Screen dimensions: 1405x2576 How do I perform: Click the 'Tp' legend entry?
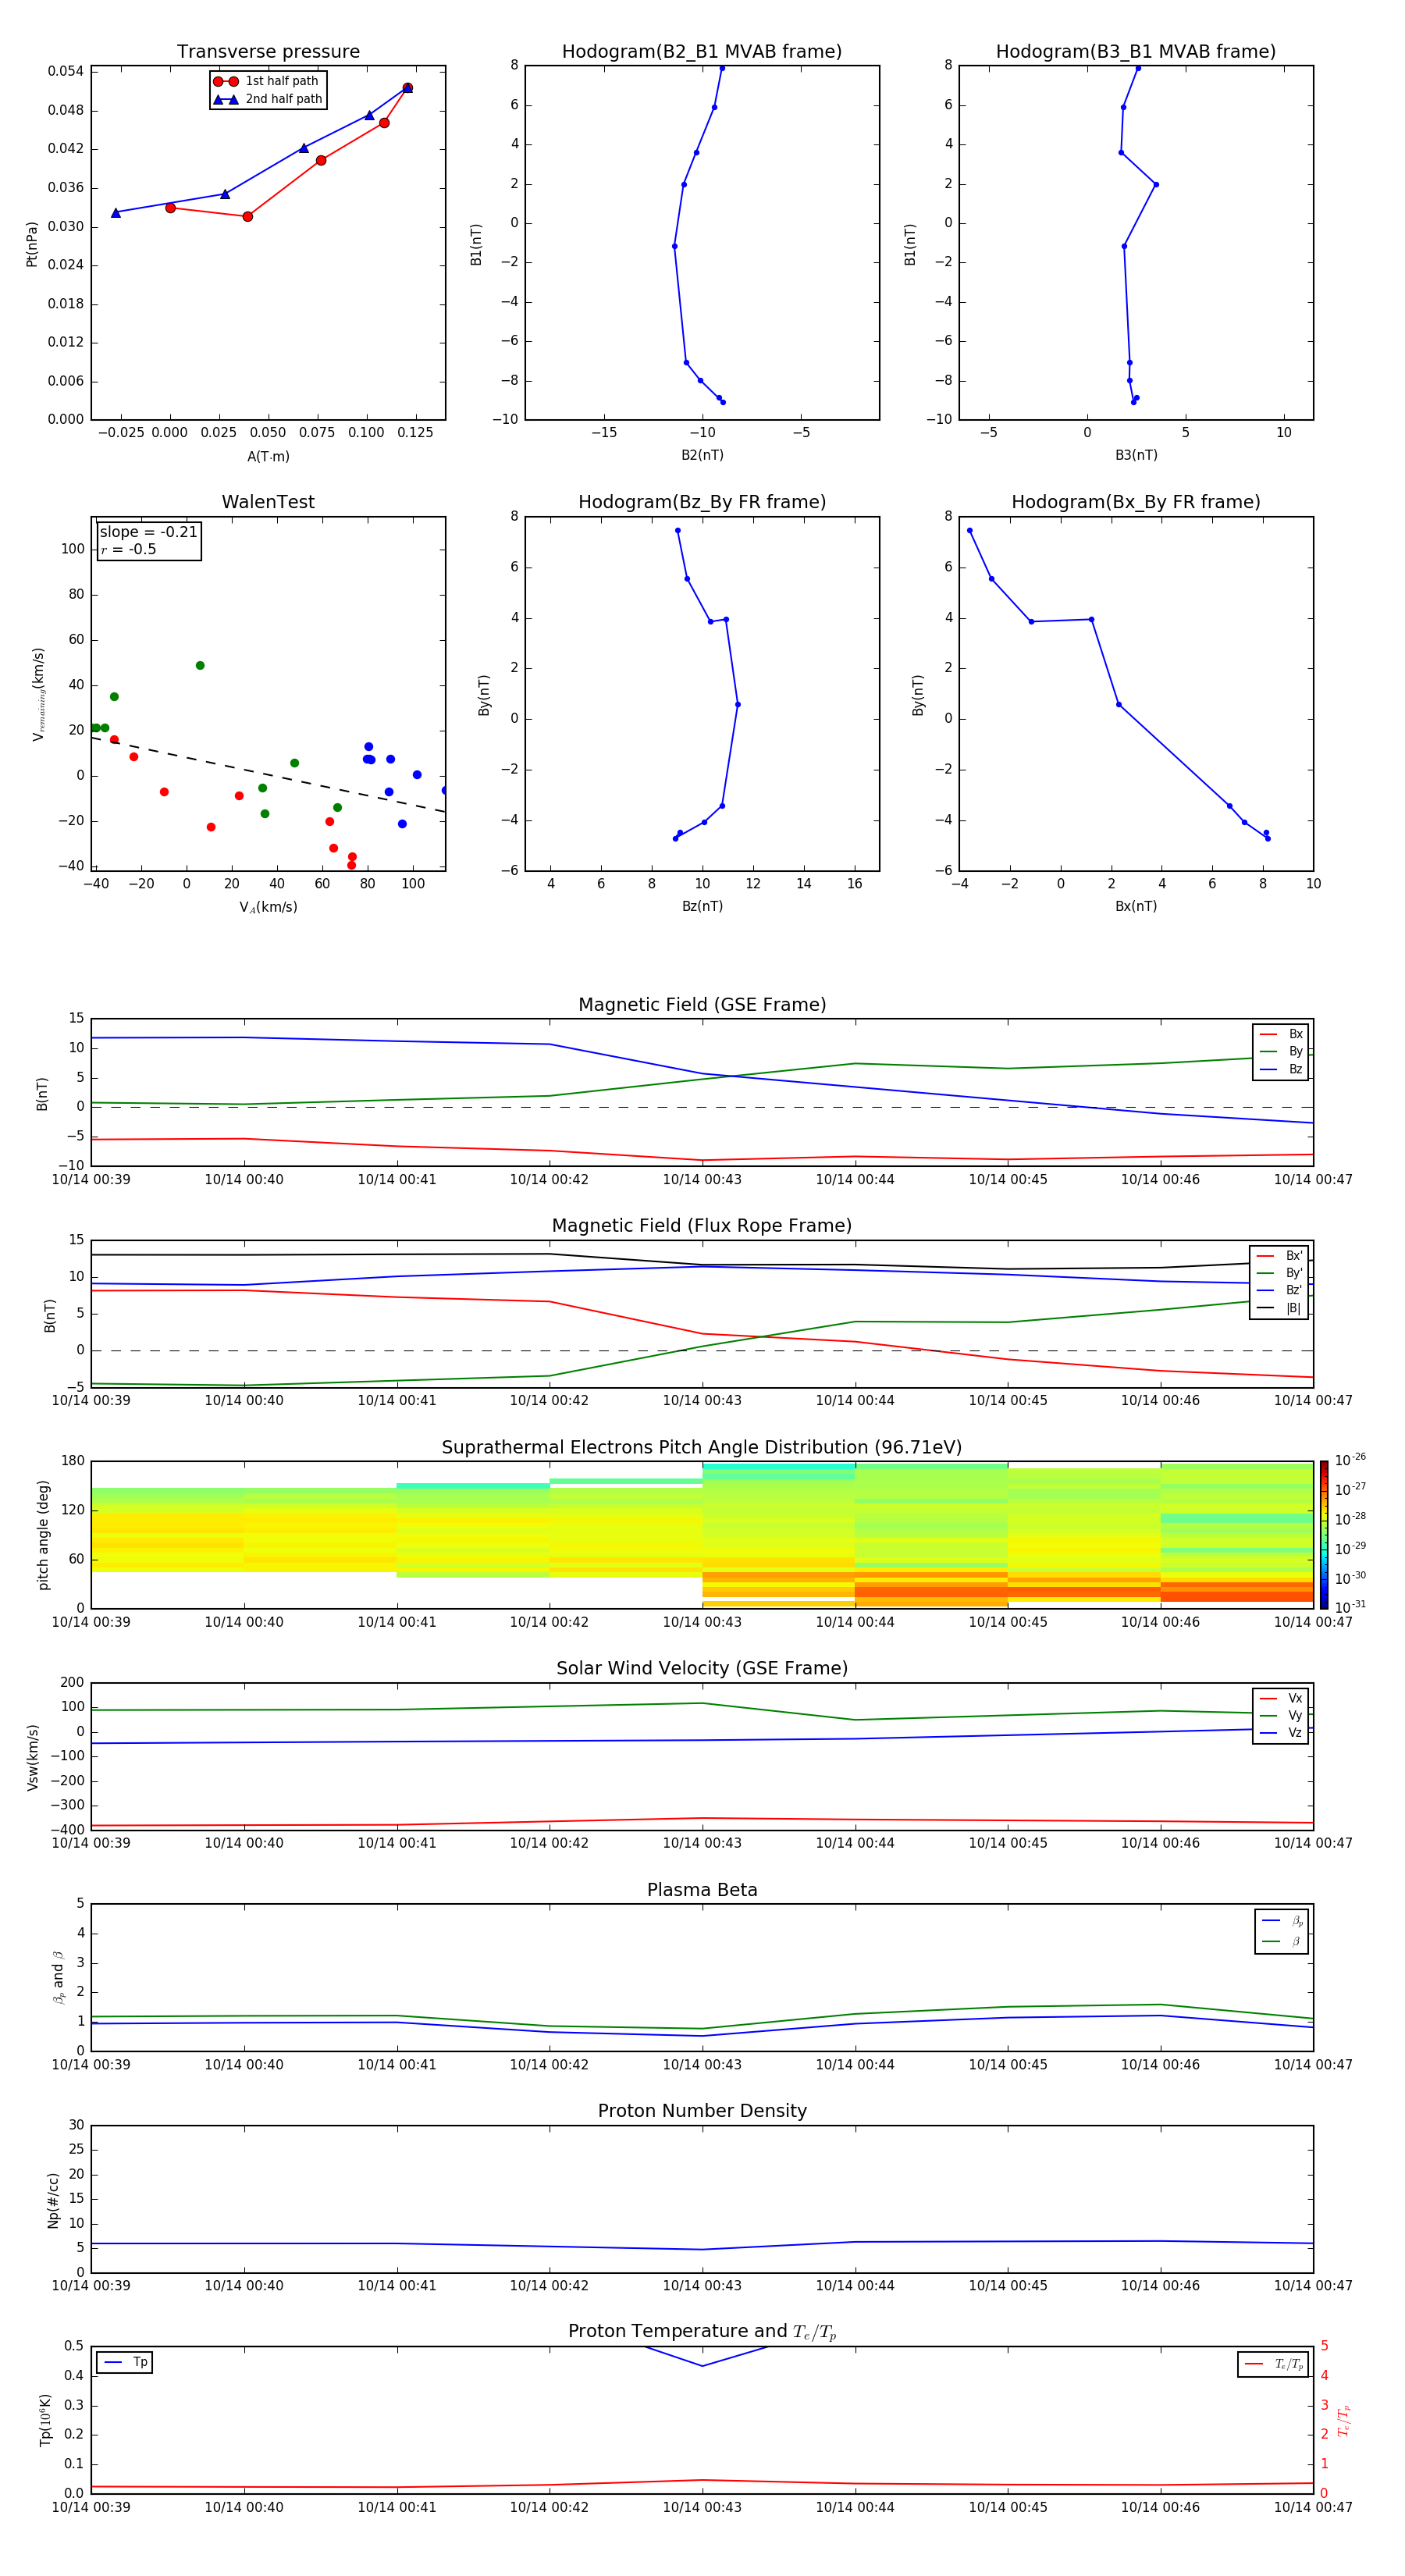point(125,2362)
